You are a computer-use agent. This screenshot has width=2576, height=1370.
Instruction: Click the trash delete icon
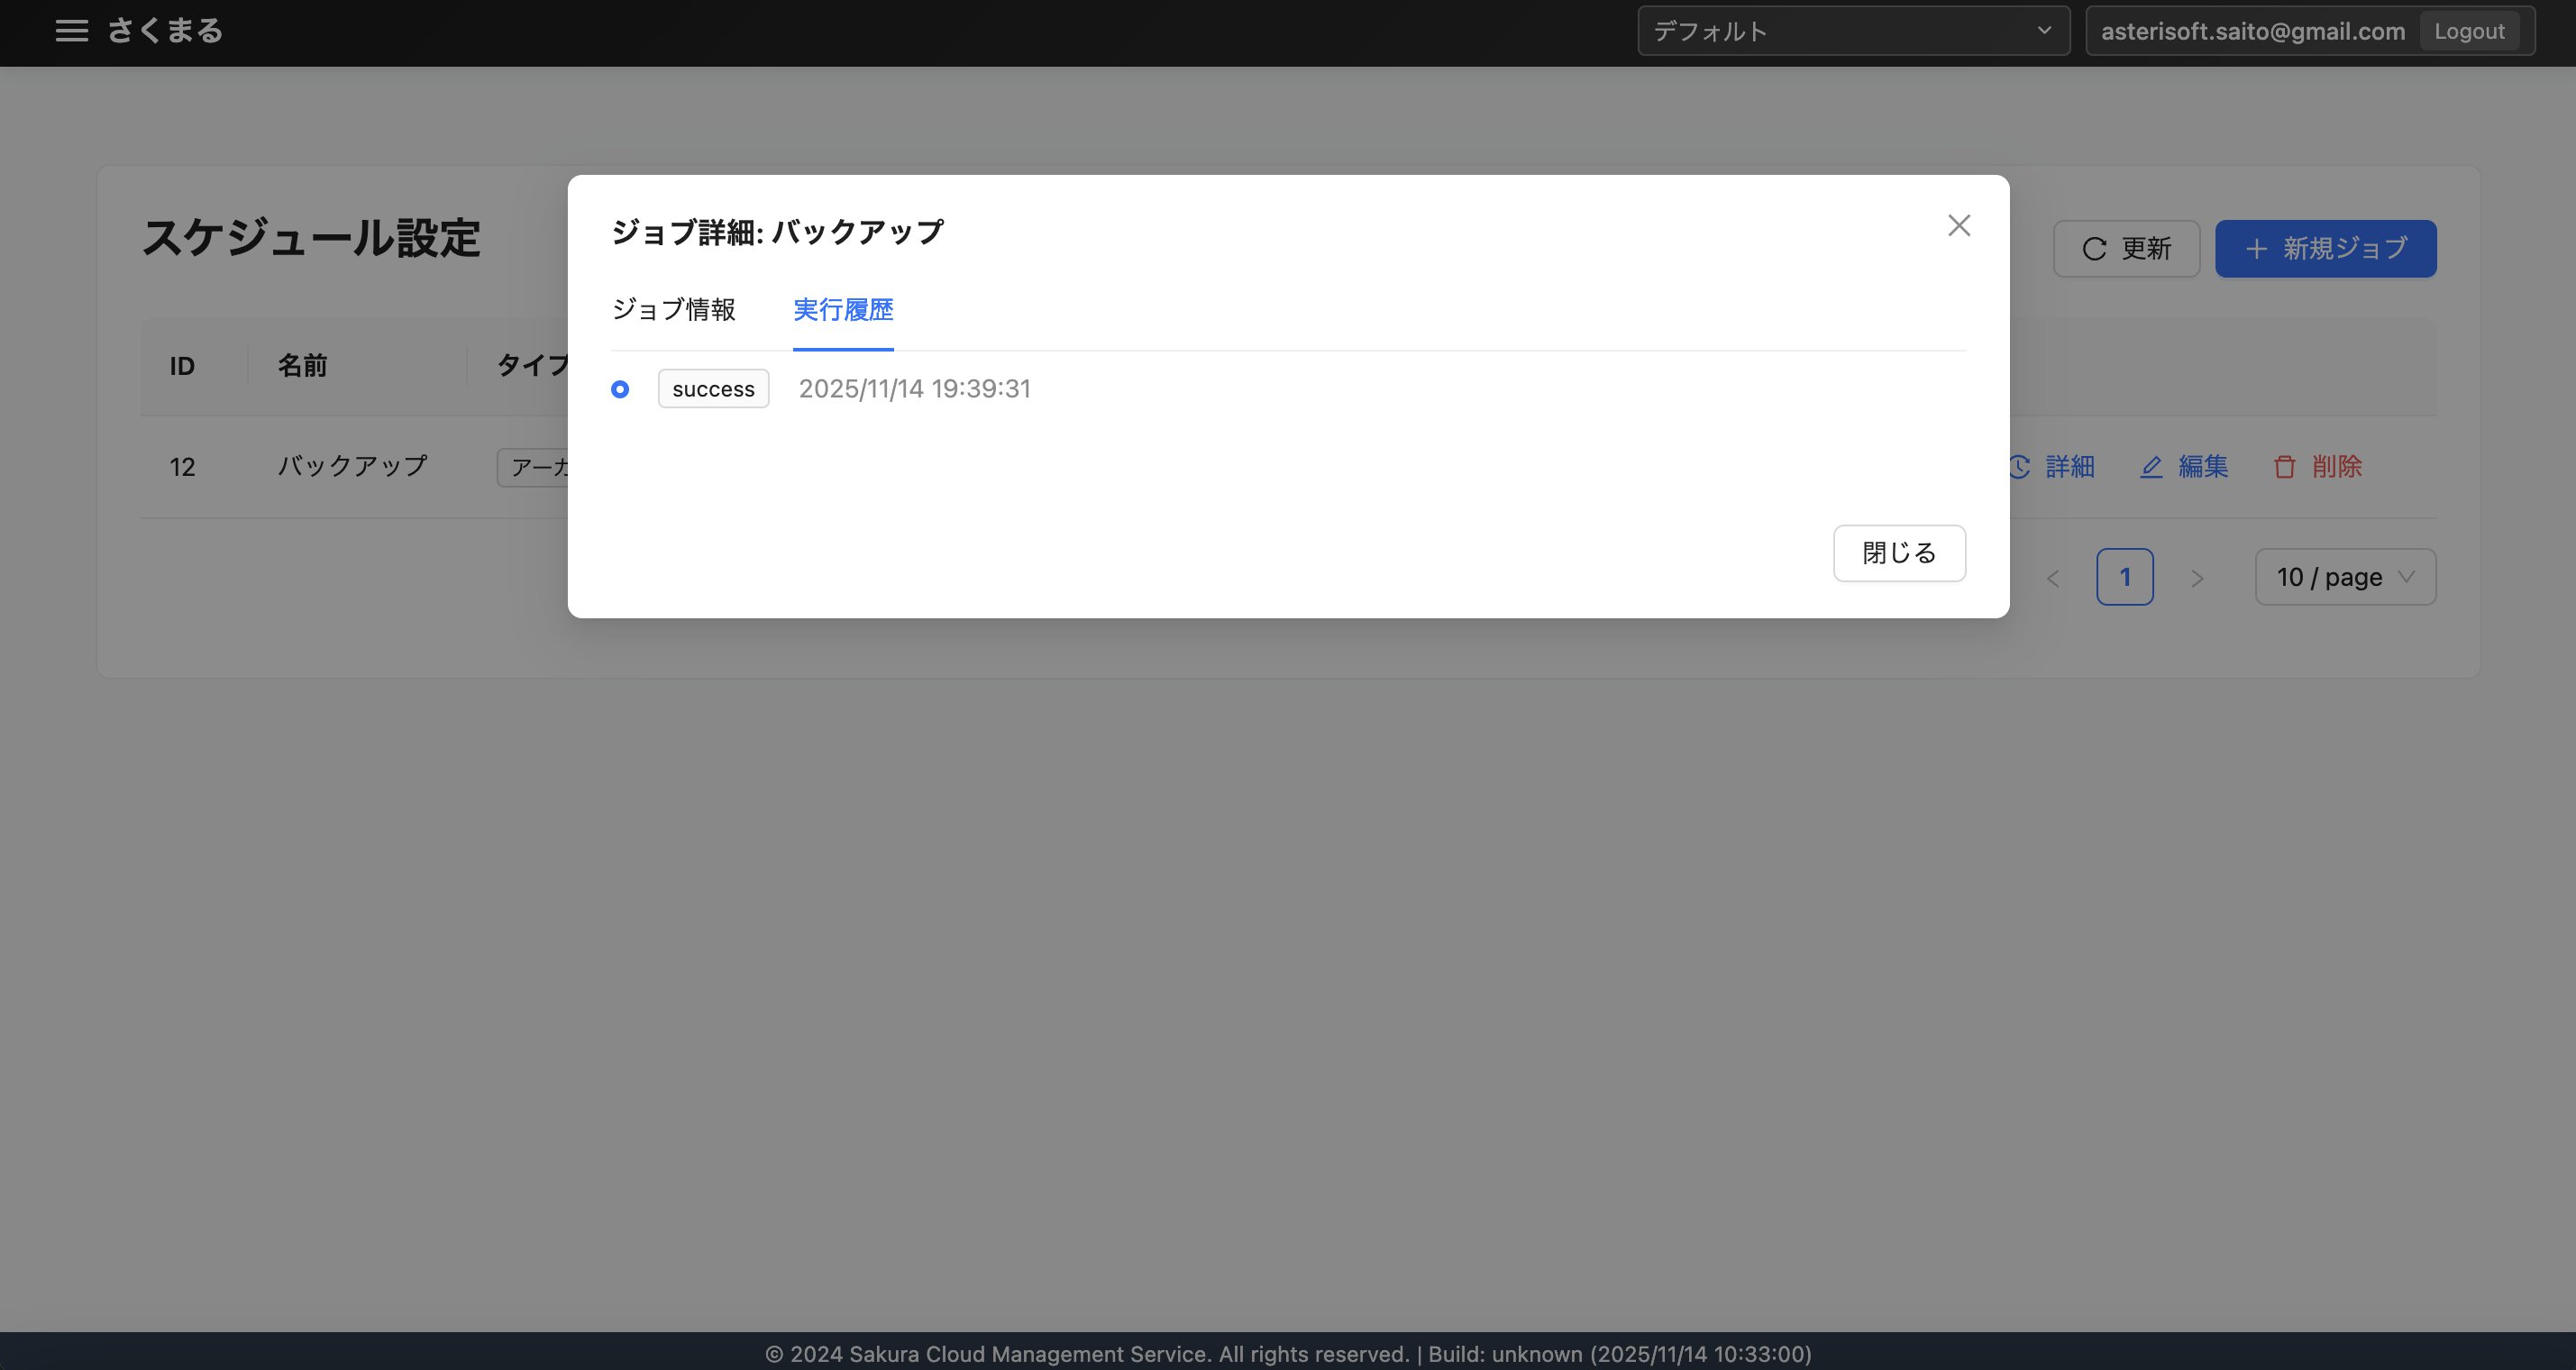[2285, 467]
